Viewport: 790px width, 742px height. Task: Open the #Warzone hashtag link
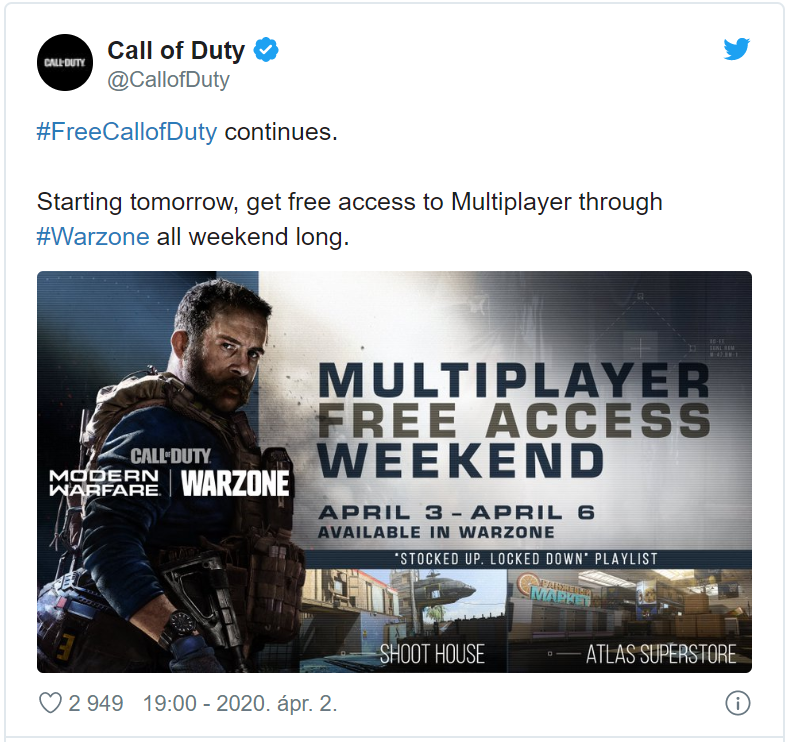click(x=93, y=237)
